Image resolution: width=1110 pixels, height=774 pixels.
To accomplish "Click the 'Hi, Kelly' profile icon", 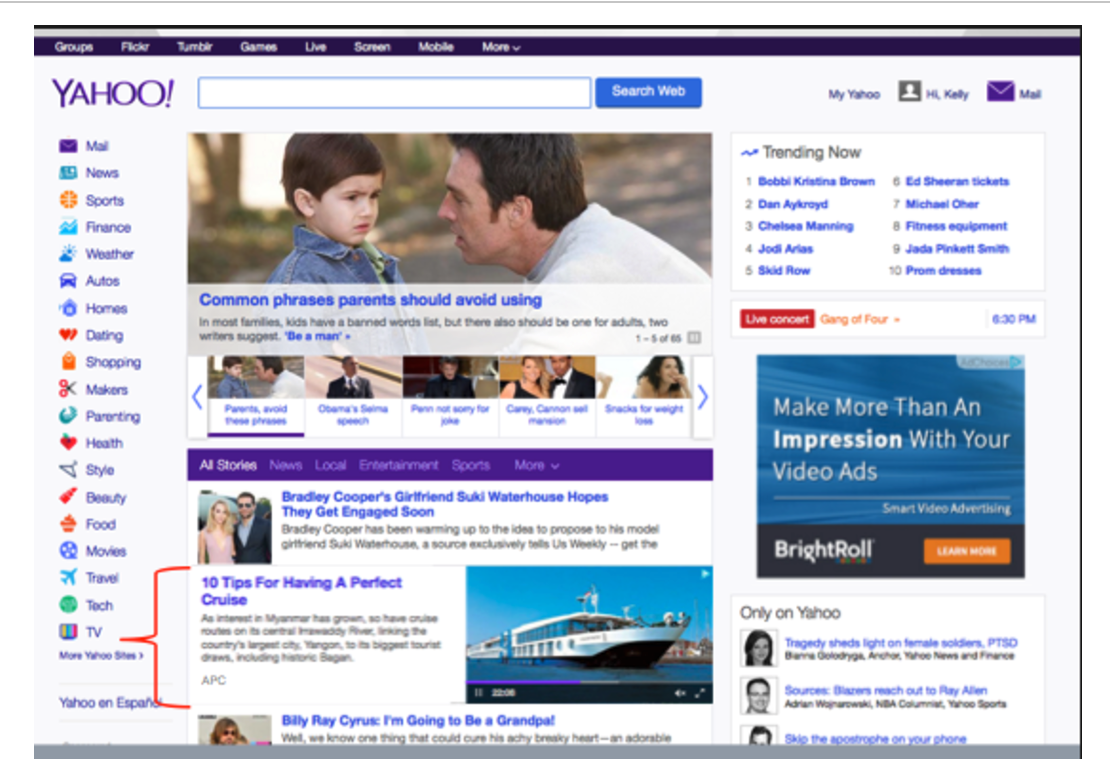I will click(910, 91).
